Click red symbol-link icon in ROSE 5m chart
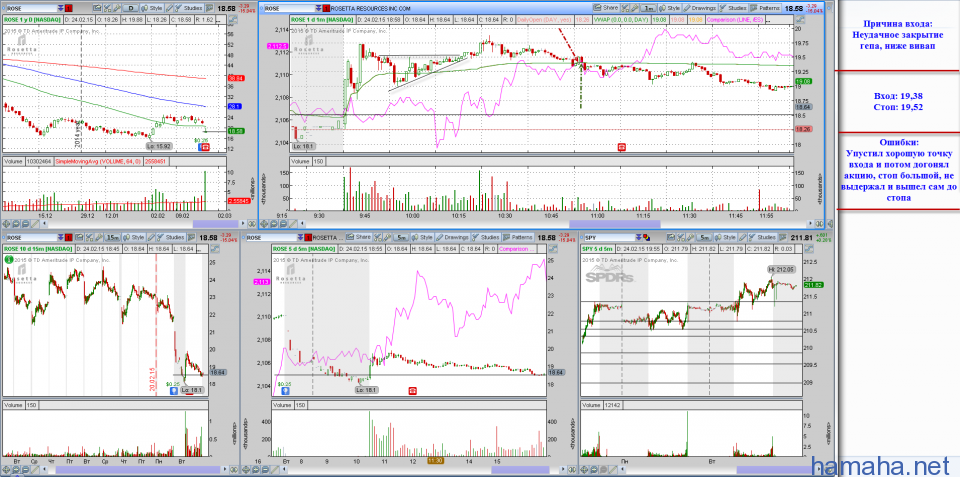Screen dimensions: 960x477 pos(308,238)
